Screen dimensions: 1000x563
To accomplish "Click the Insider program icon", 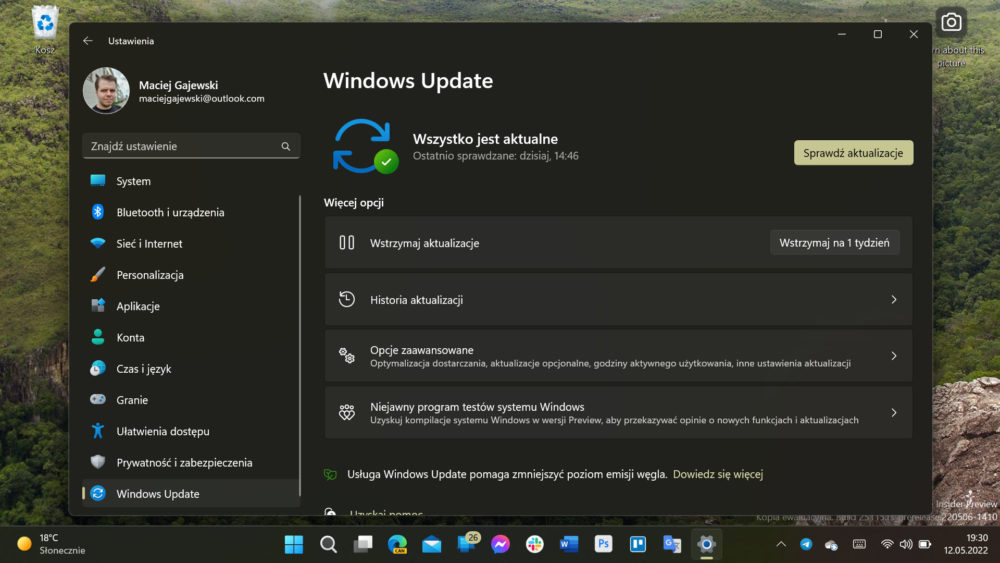I will pos(346,412).
